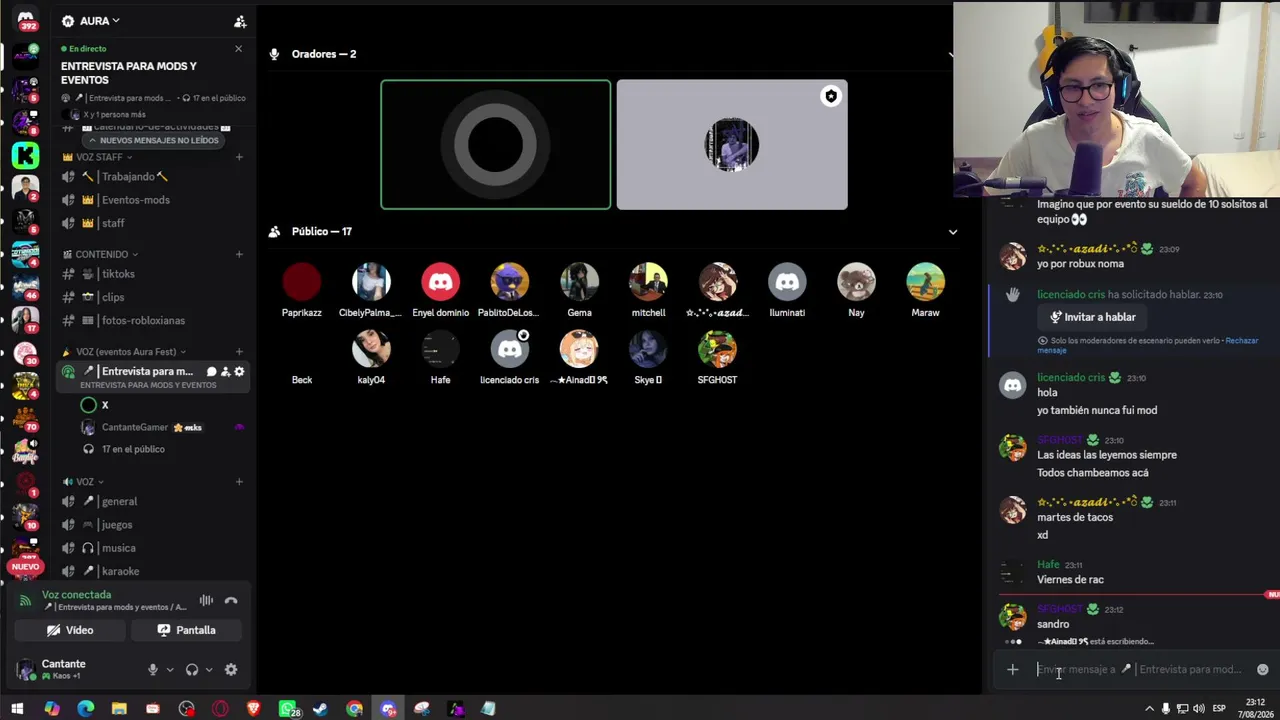The height and width of the screenshot is (720, 1280).
Task: Select speaker X in channel list
Action: pyautogui.click(x=104, y=405)
